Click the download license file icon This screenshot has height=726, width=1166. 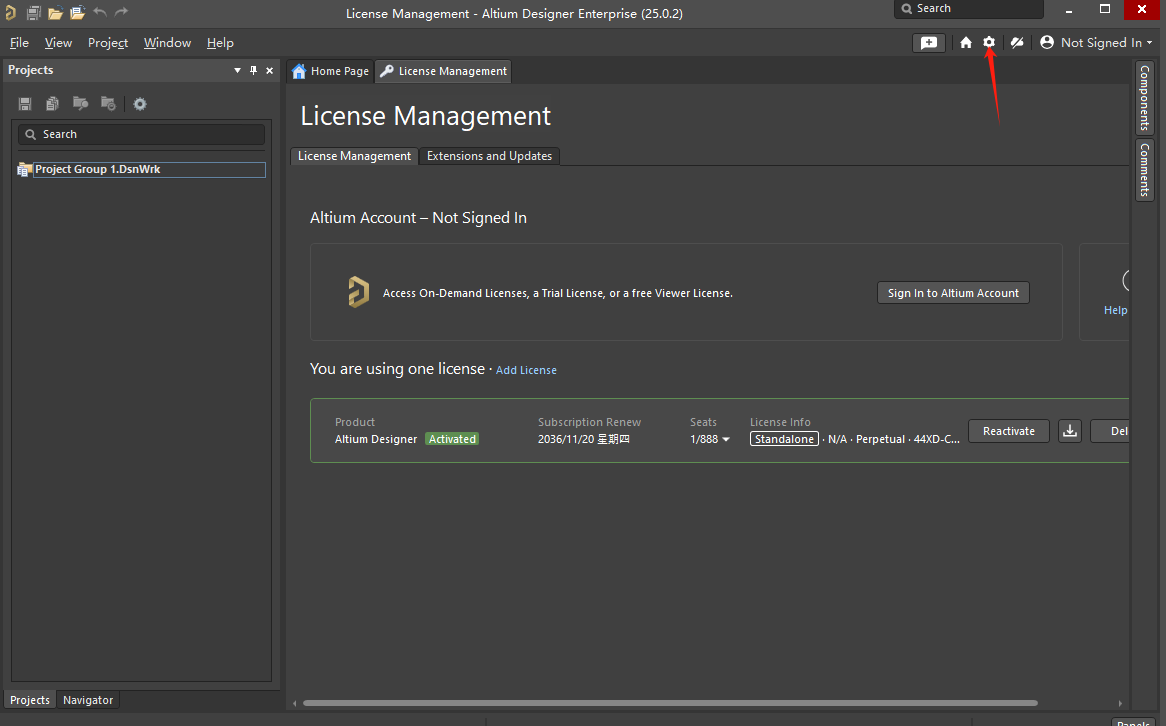coord(1070,431)
